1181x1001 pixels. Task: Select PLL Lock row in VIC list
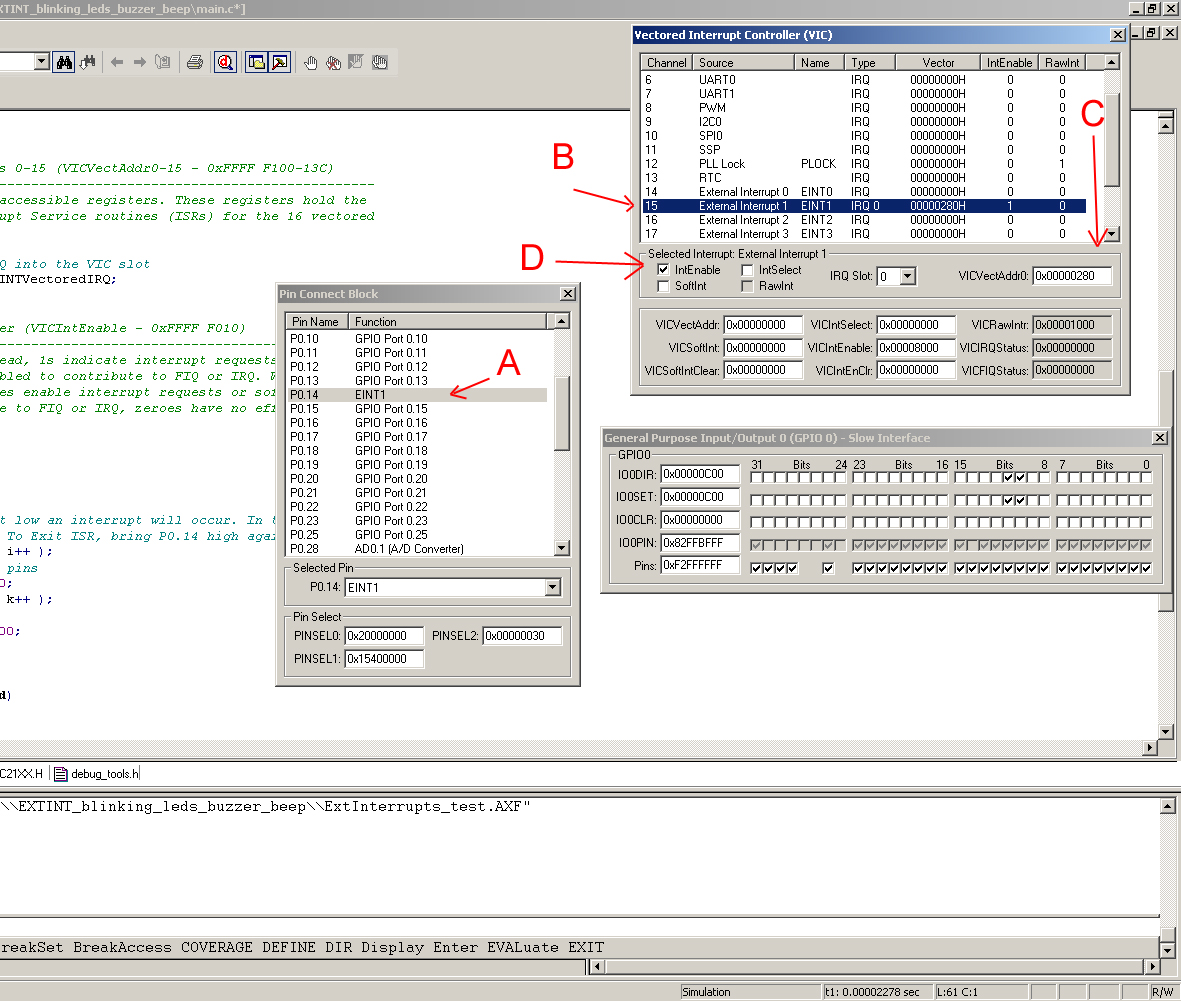coord(863,163)
